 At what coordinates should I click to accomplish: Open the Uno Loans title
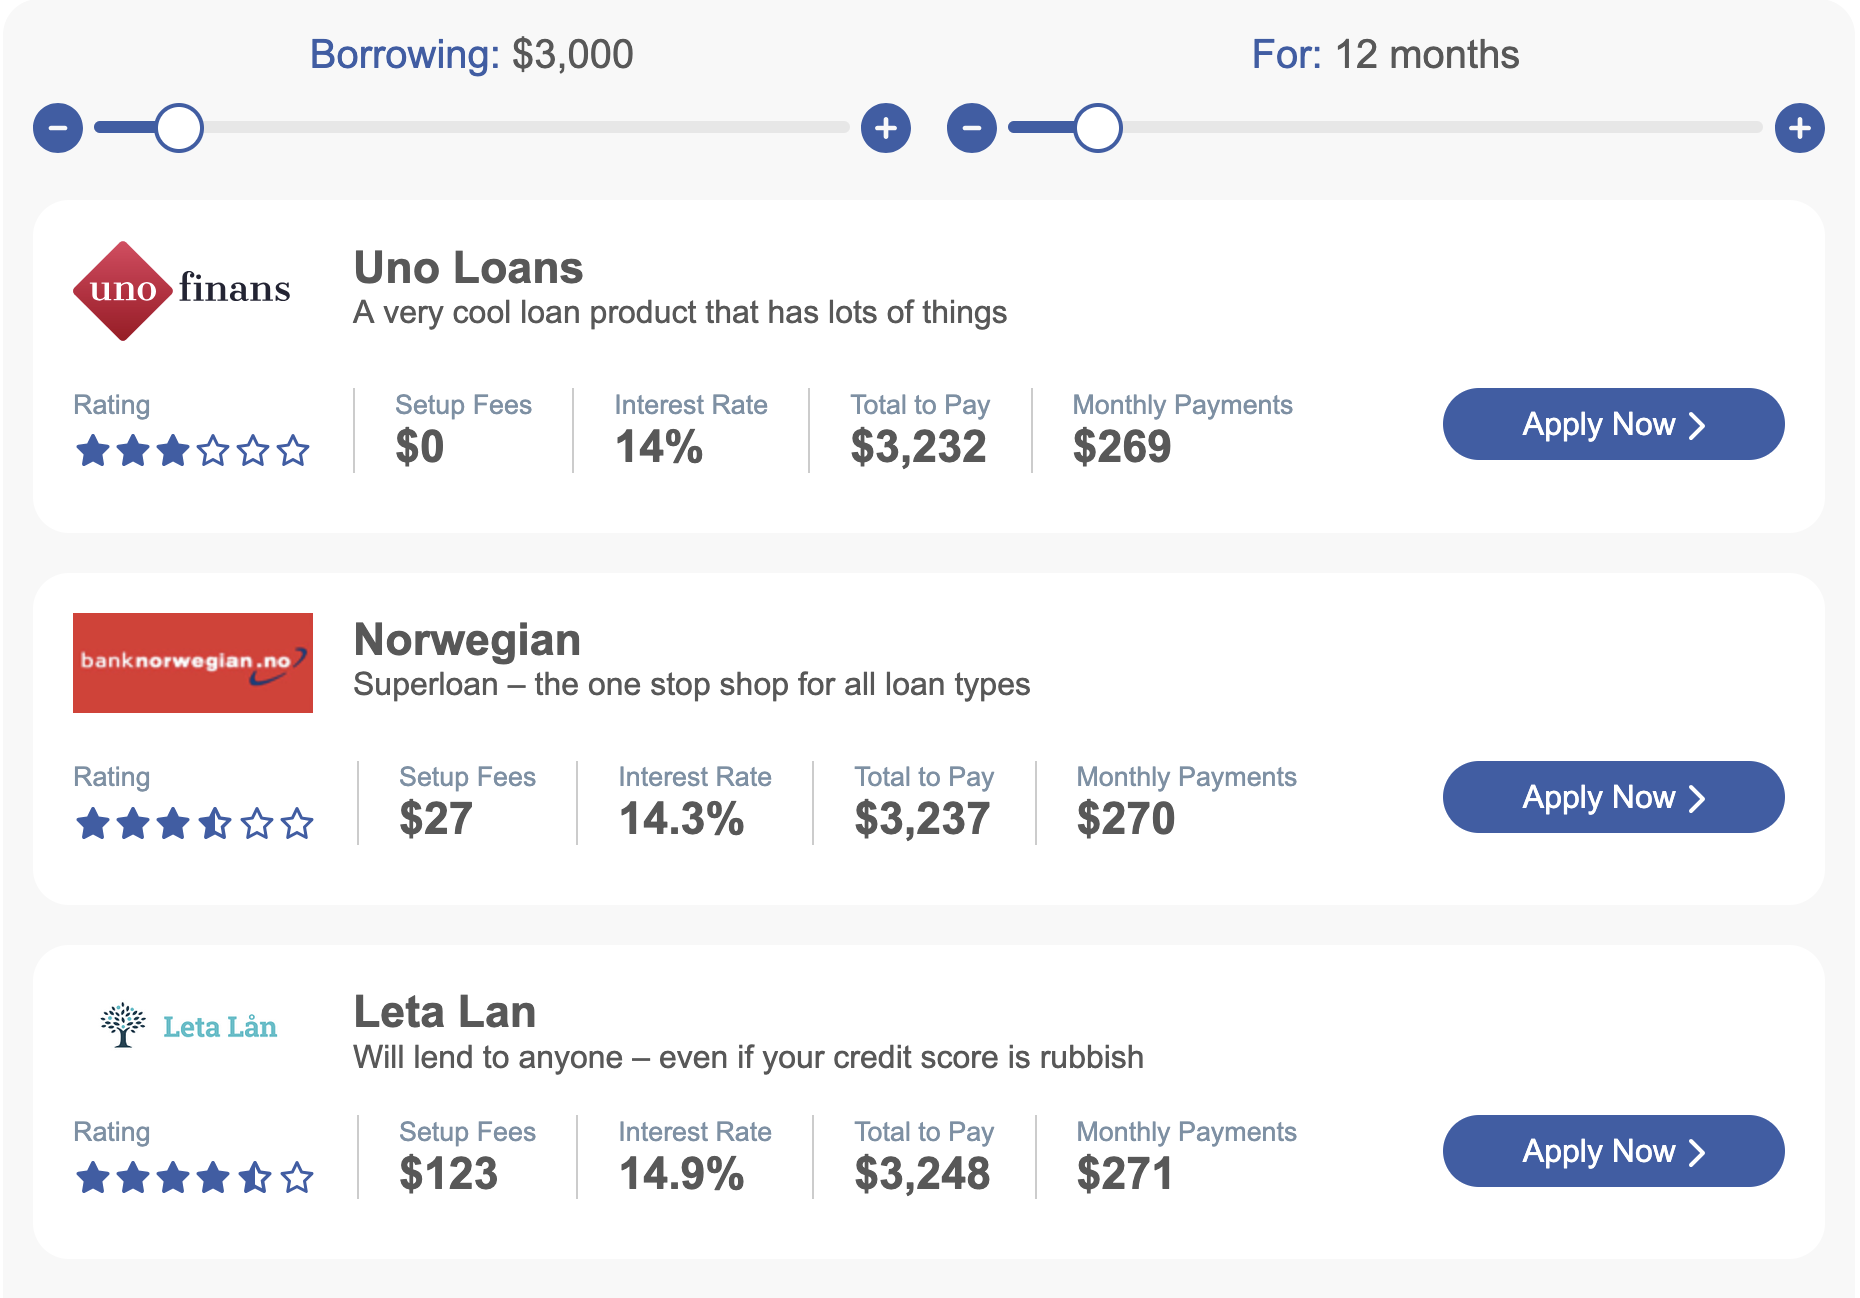tap(468, 268)
